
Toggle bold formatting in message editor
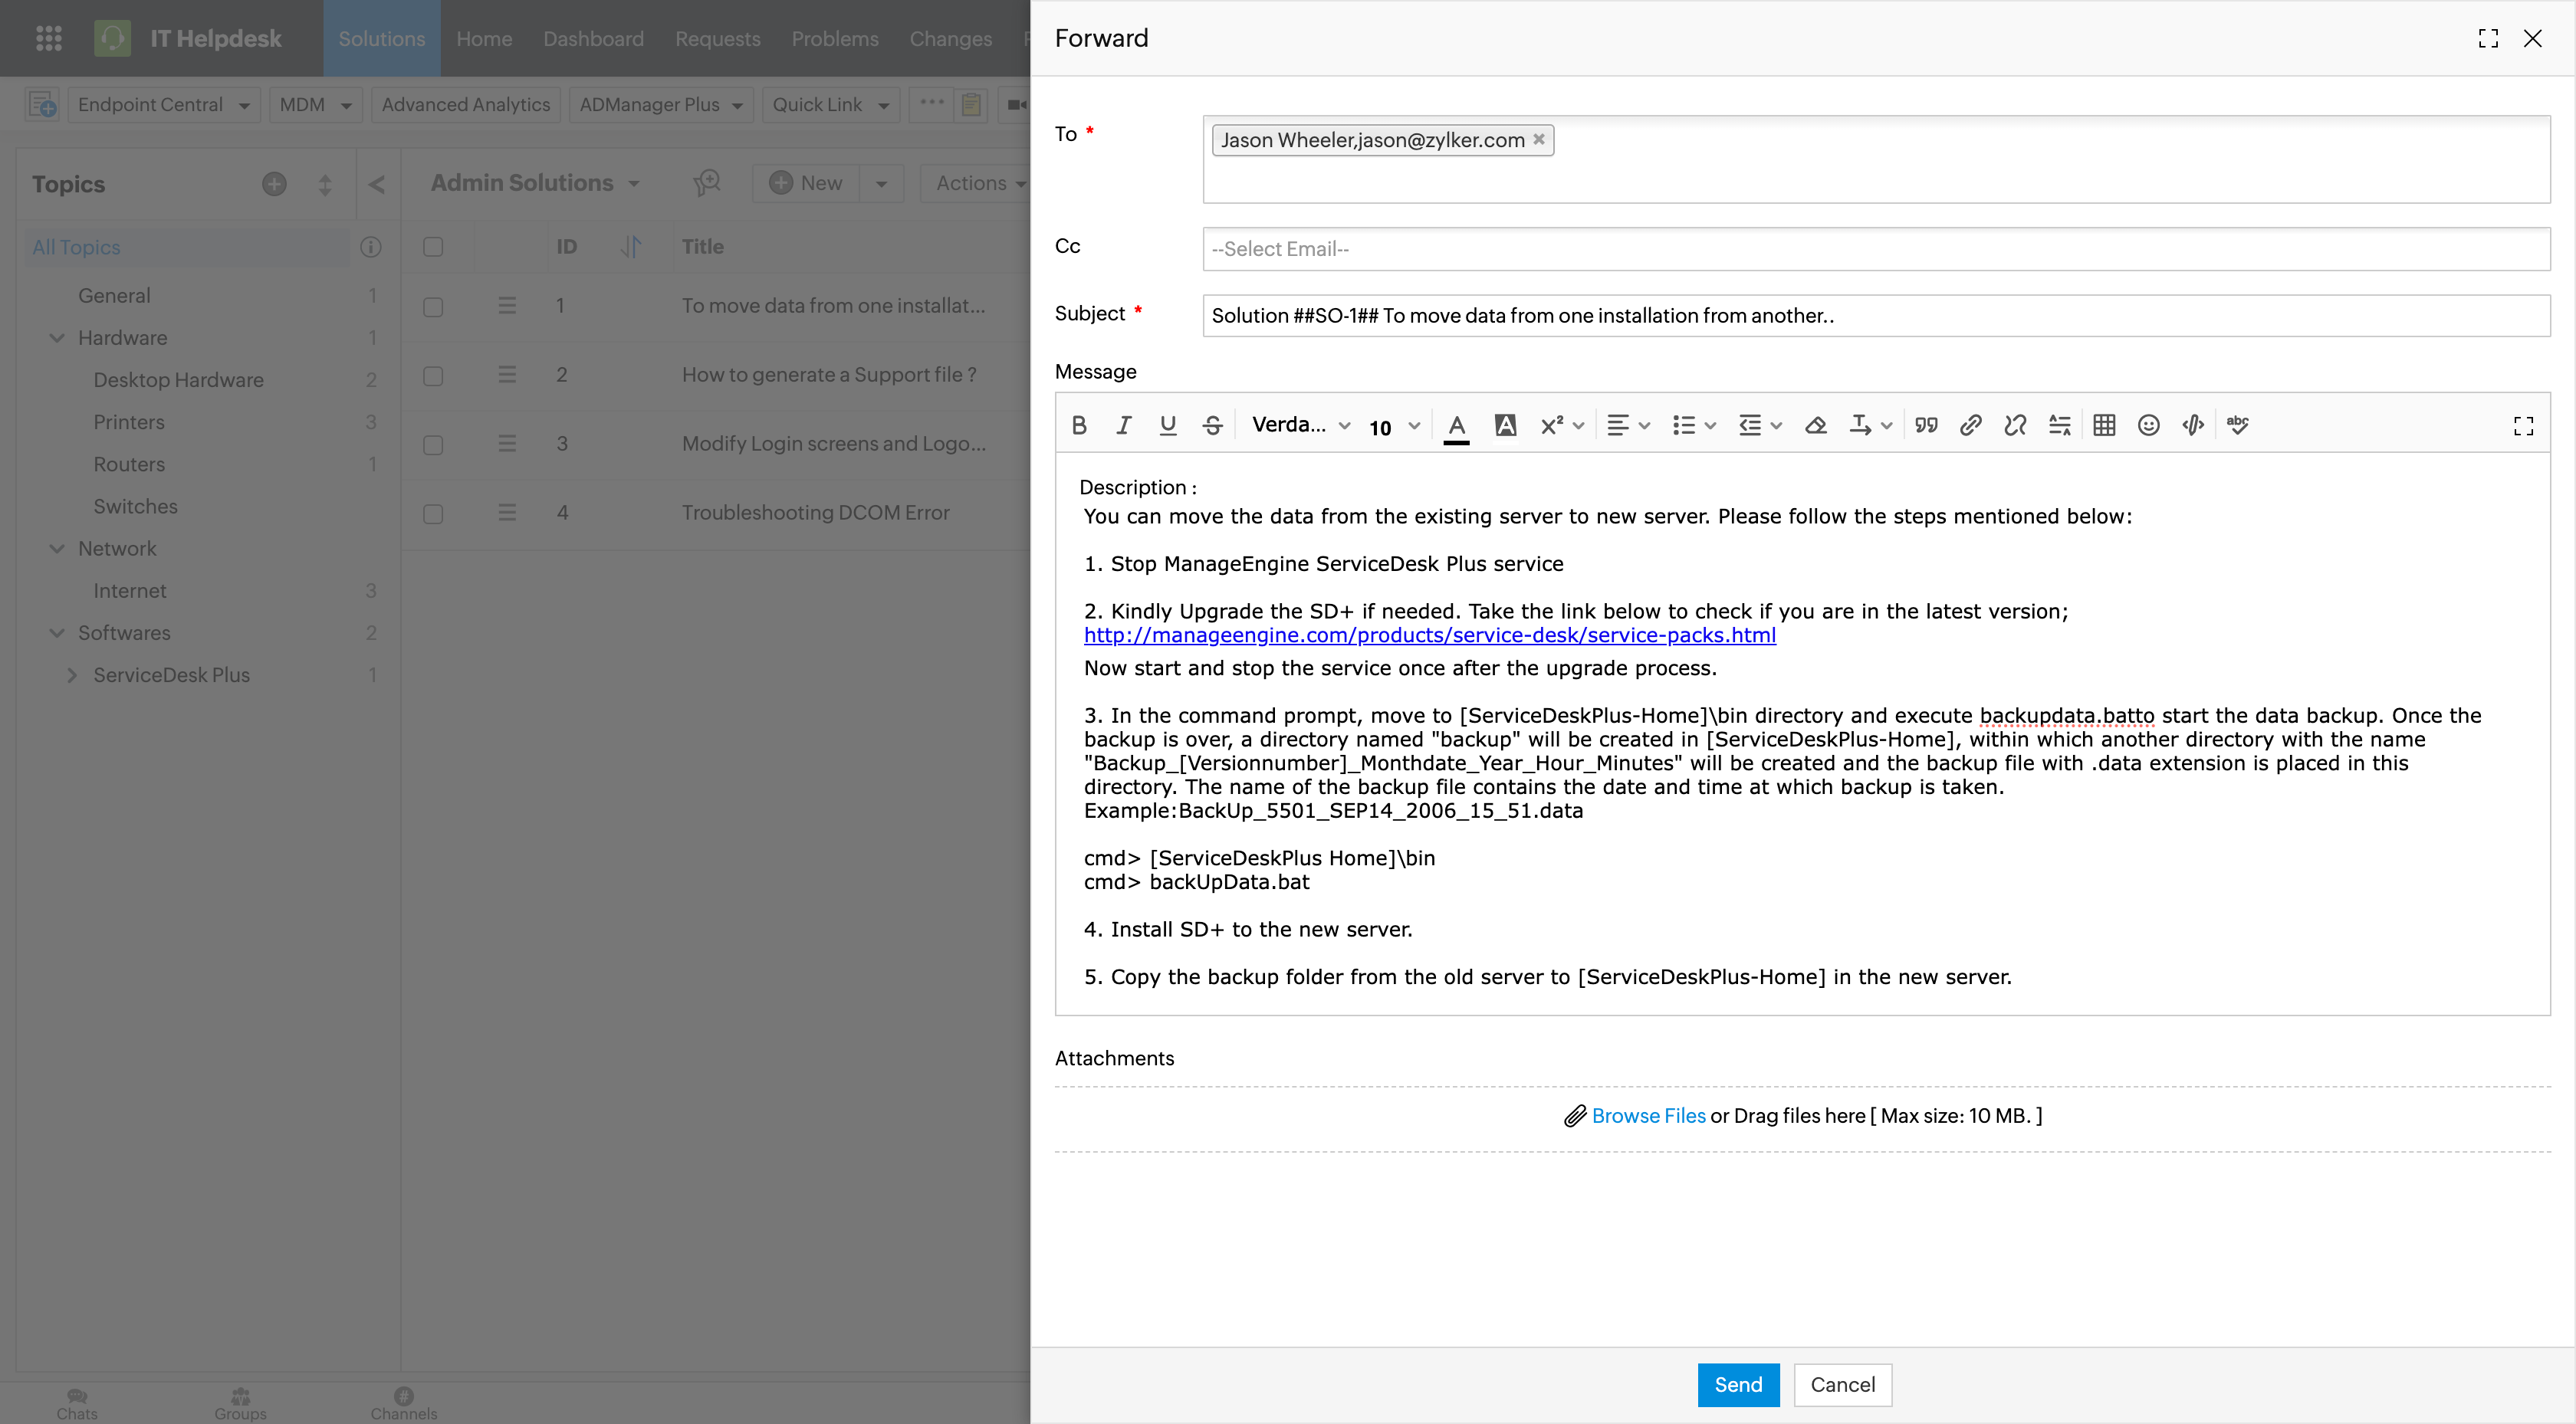[1079, 425]
